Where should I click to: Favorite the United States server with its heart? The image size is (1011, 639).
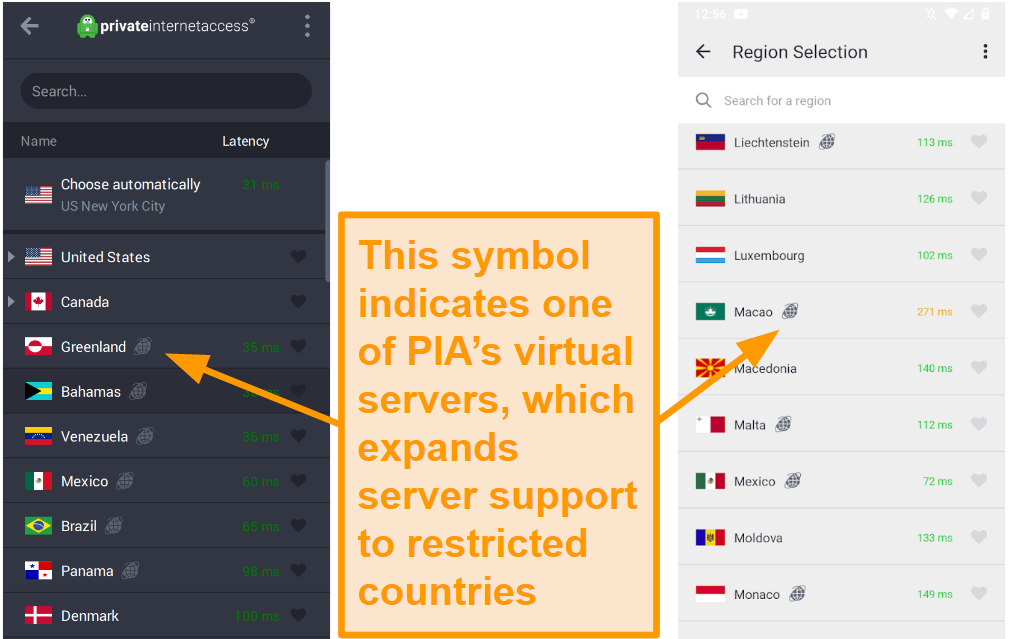(x=297, y=256)
